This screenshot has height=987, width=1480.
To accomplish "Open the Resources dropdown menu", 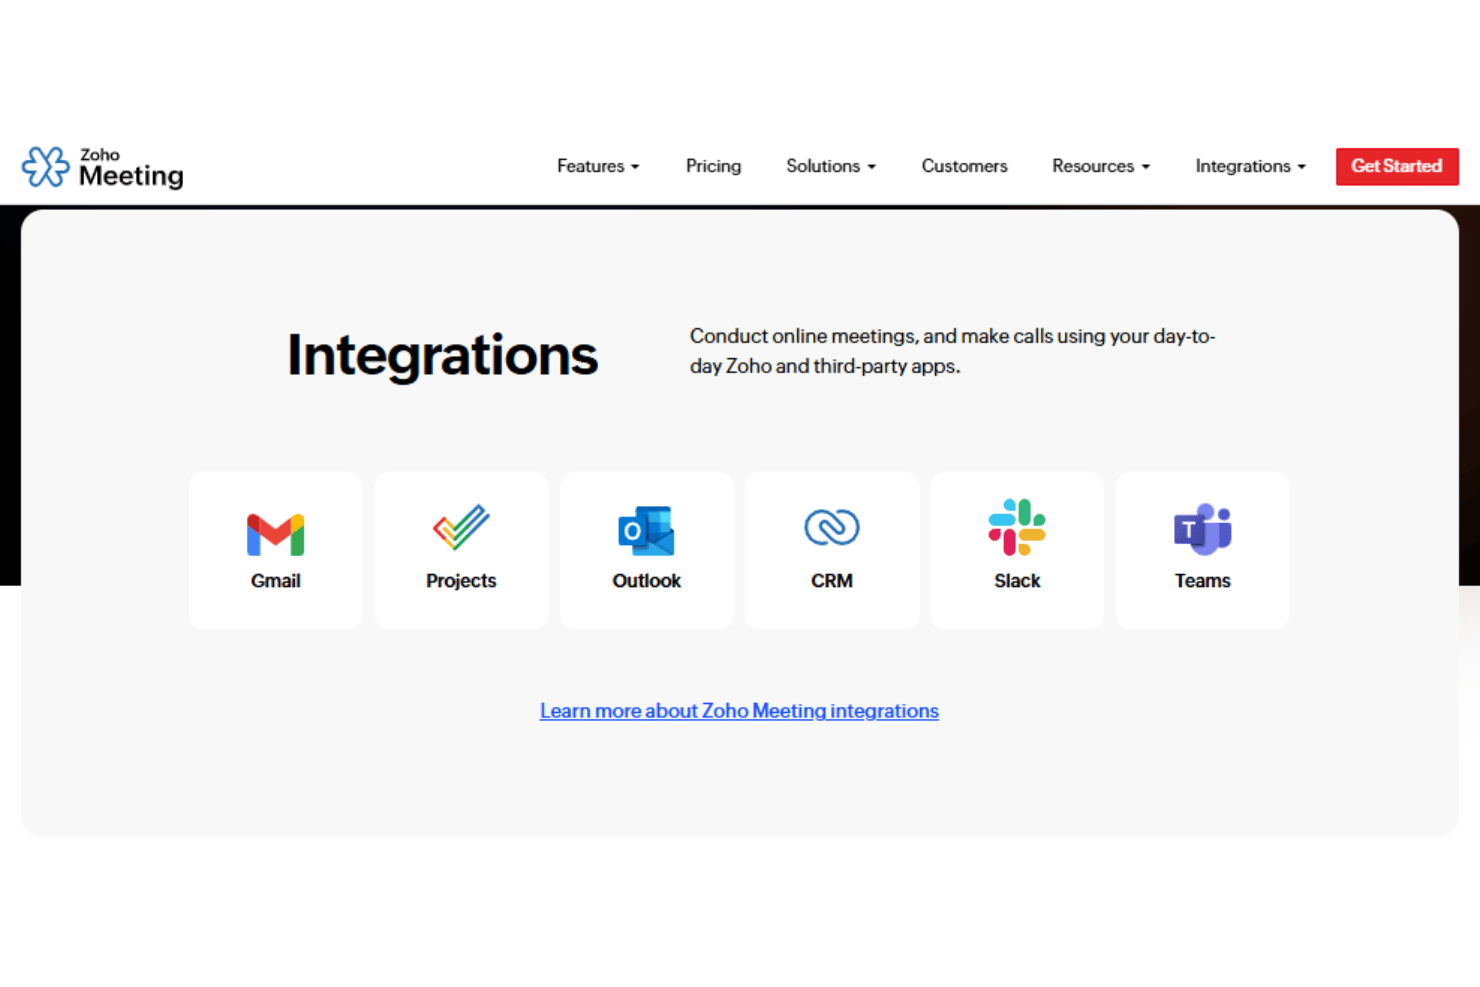I will point(1101,166).
